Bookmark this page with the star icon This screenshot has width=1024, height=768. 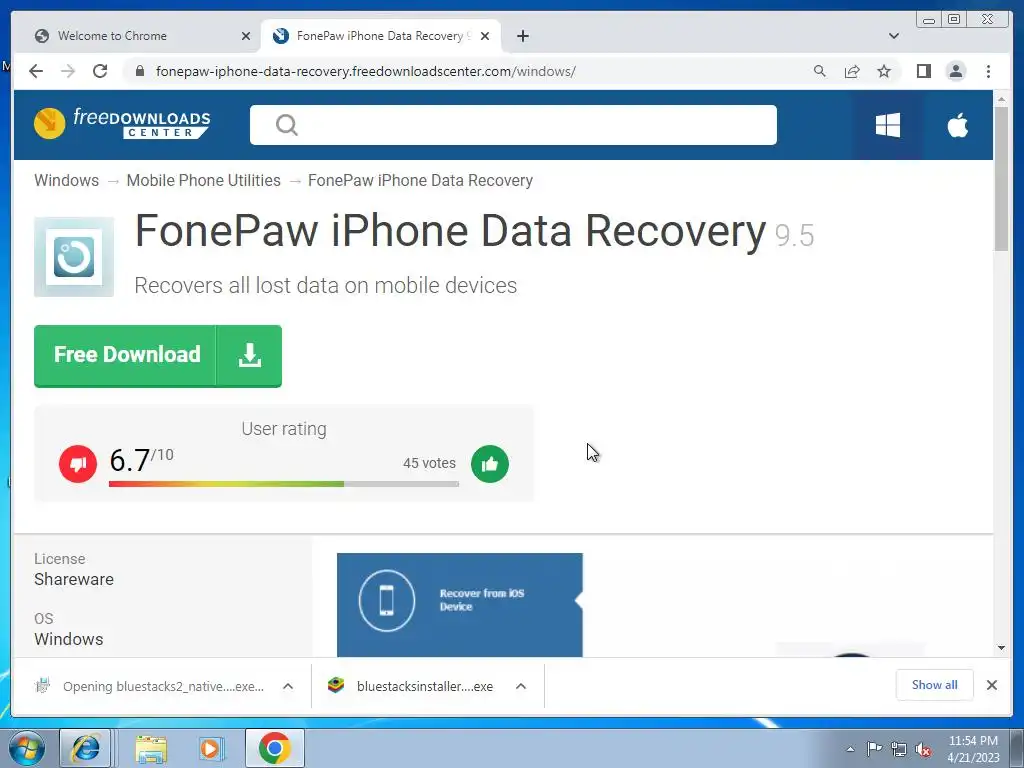tap(884, 71)
